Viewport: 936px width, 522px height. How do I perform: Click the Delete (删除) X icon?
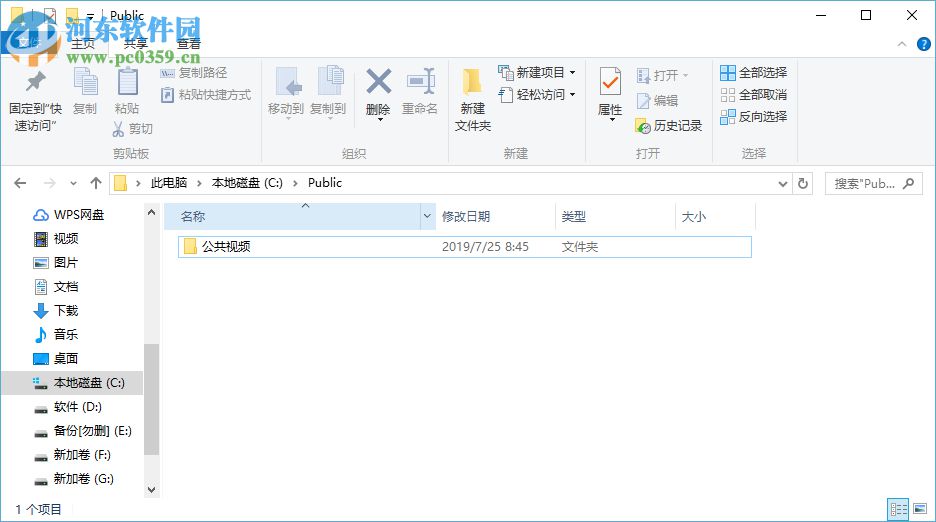378,82
